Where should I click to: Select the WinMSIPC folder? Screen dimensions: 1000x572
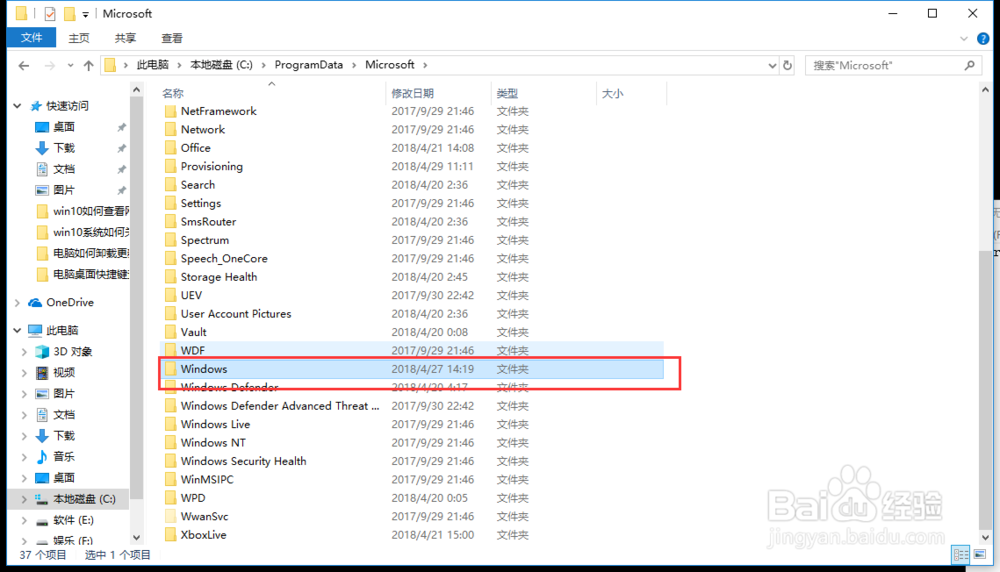click(x=207, y=480)
